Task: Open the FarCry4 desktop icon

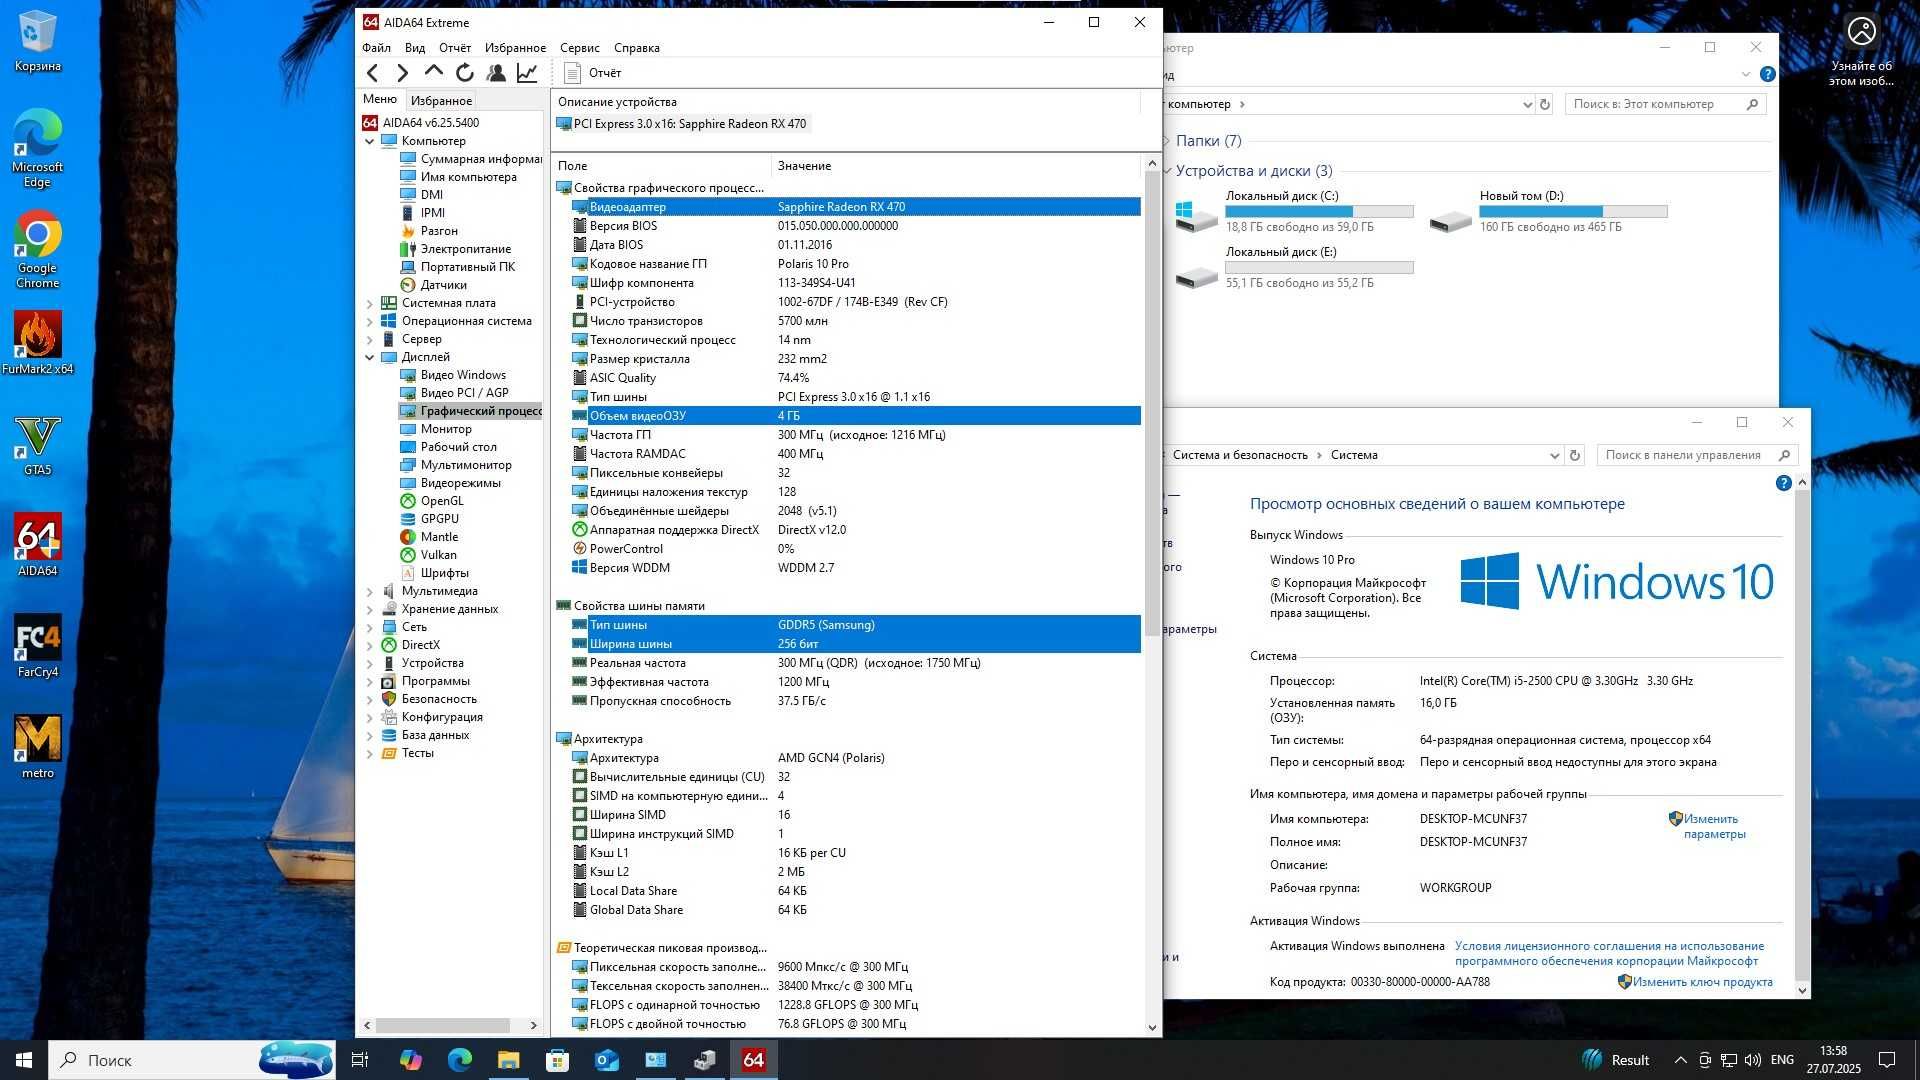Action: 38,646
